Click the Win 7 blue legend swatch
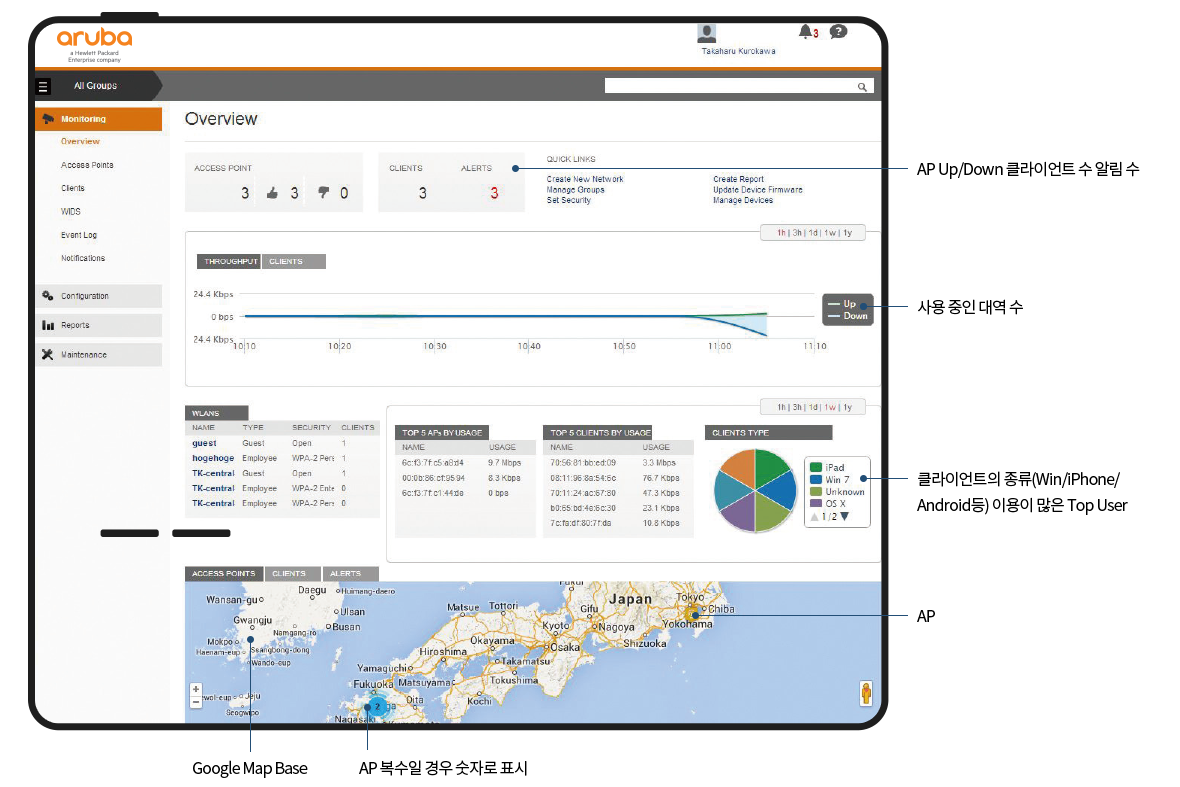Image resolution: width=1180 pixels, height=787 pixels. point(816,479)
